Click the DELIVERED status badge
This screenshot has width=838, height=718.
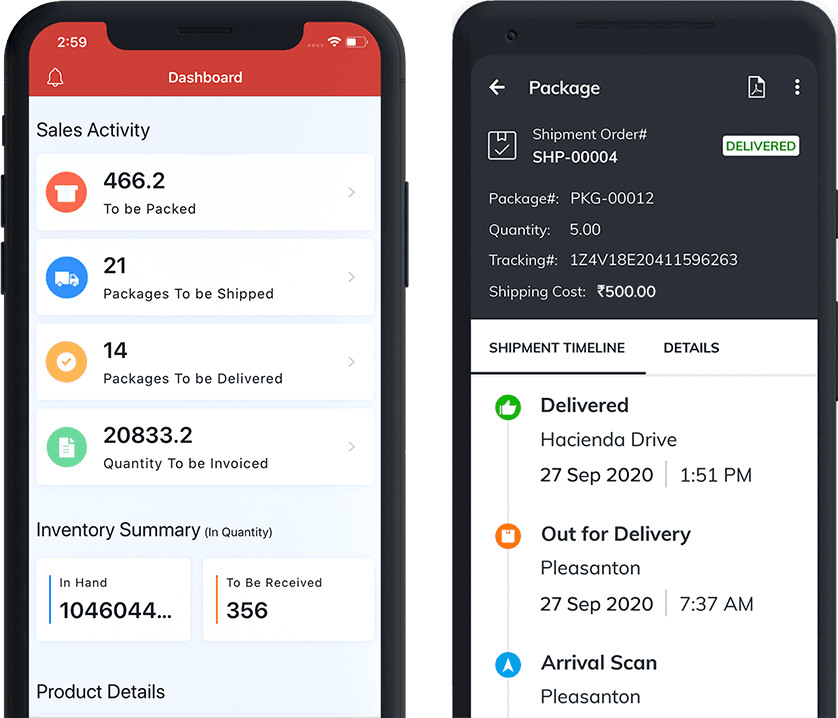pos(761,145)
